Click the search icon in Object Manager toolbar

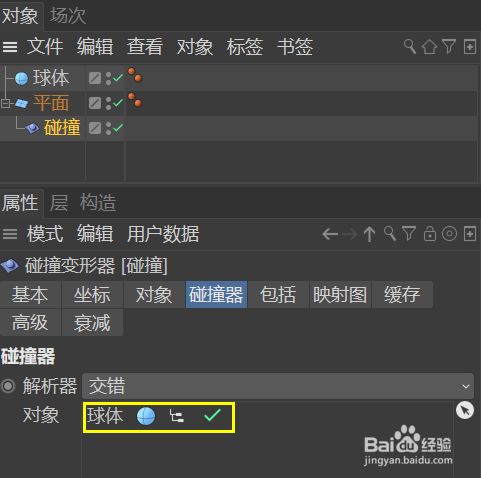tap(410, 46)
